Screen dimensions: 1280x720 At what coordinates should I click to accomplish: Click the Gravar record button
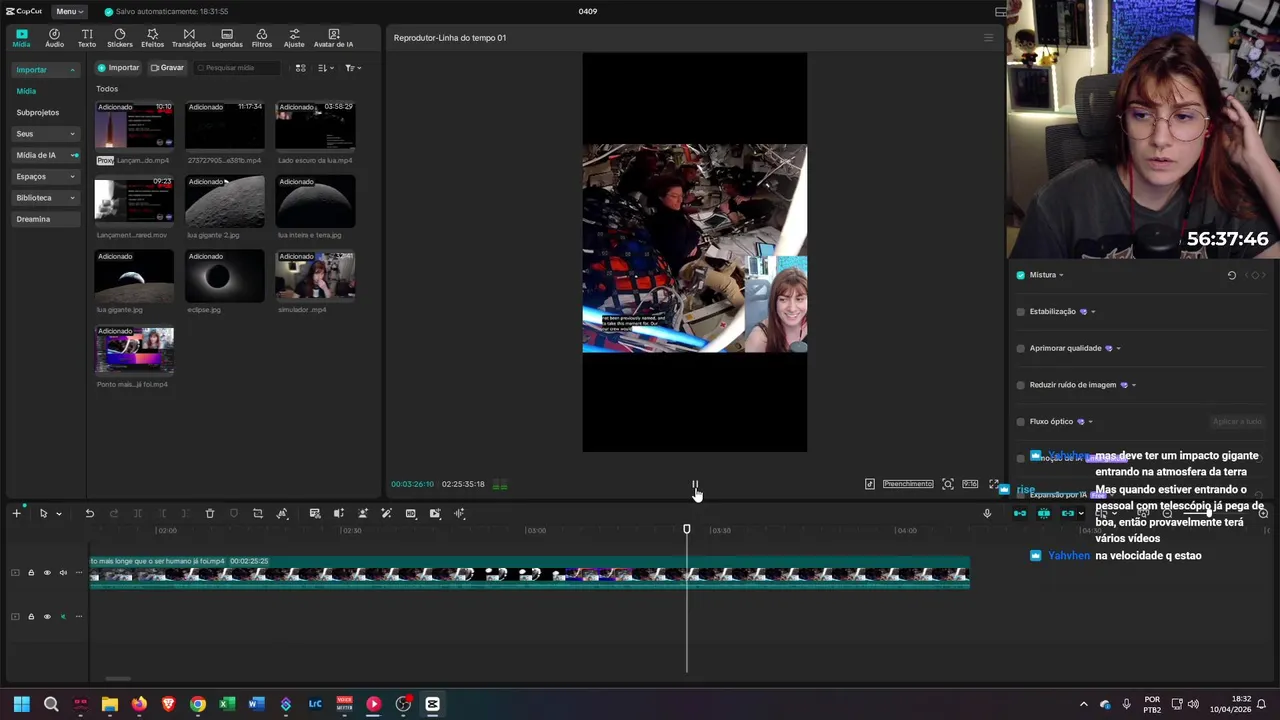click(x=167, y=68)
